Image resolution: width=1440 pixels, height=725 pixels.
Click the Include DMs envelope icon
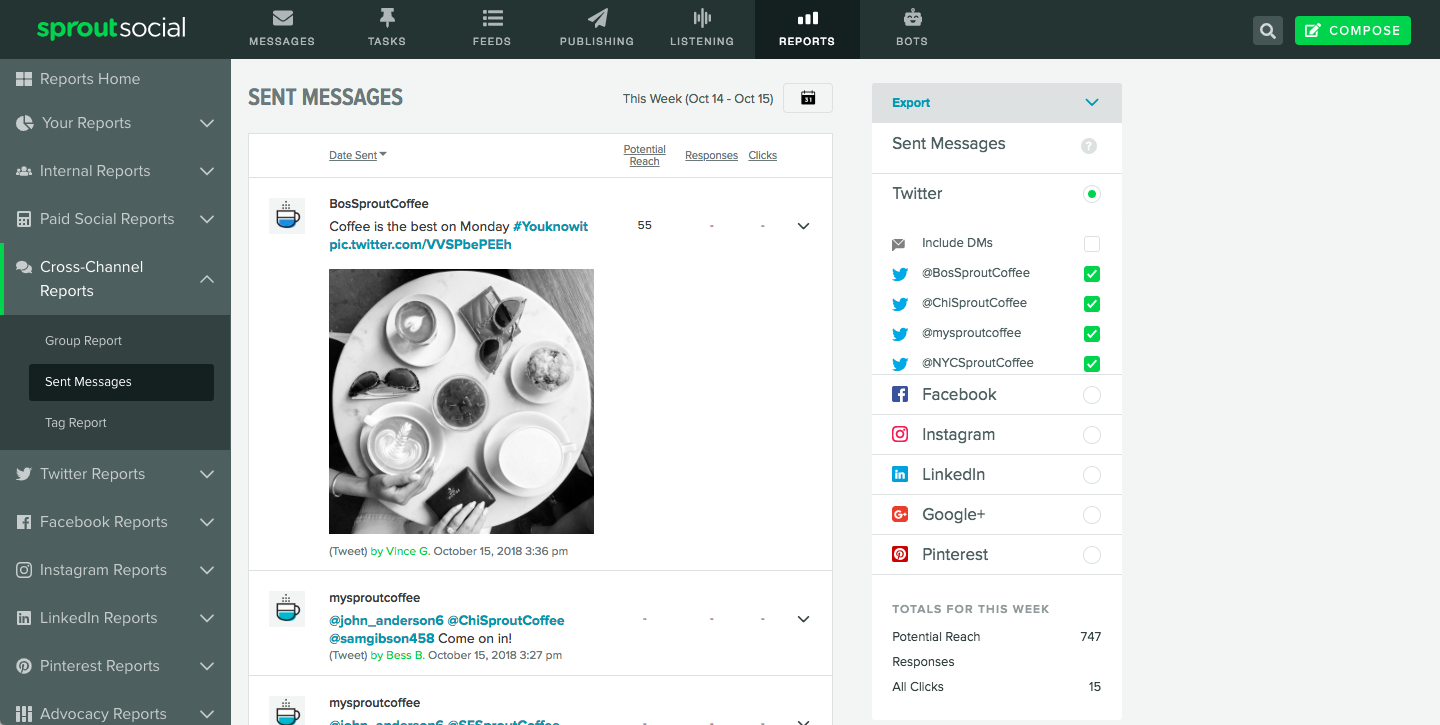[899, 244]
